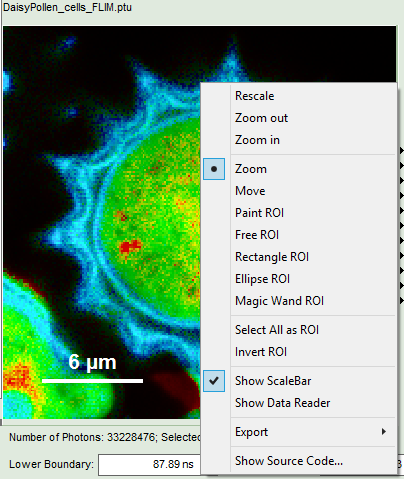Click the 6 µm scale bar
The width and height of the screenshot is (404, 479).
pyautogui.click(x=92, y=381)
